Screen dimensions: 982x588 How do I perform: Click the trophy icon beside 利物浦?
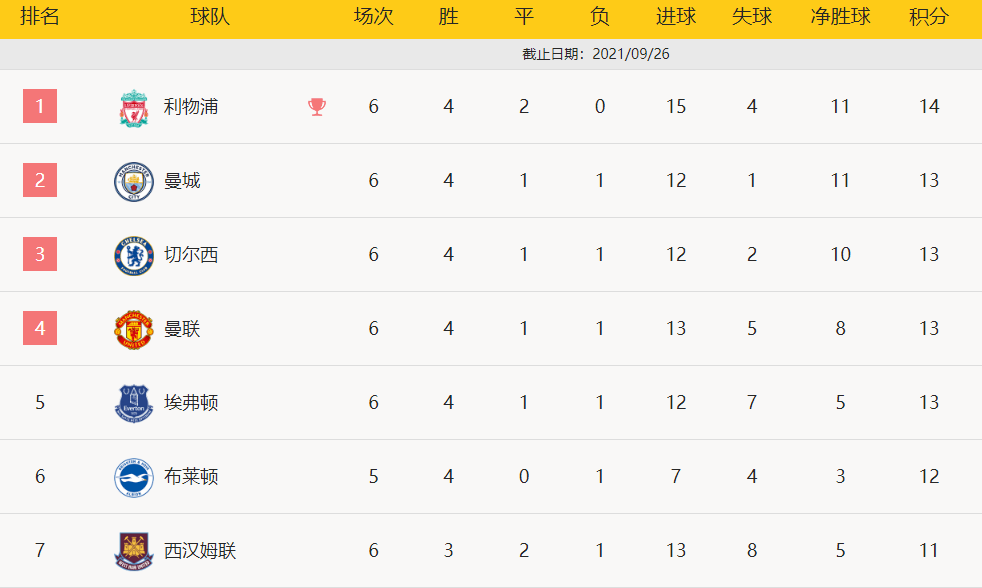pos(317,107)
